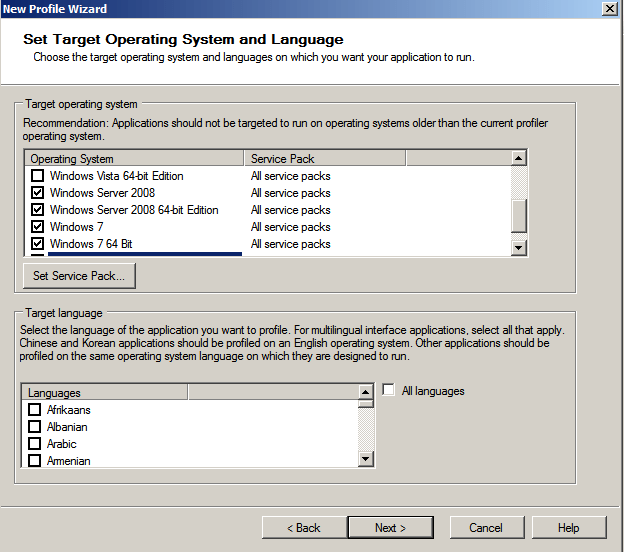The height and width of the screenshot is (552, 624).
Task: Click the operating system list scroll-up arrow
Action: pyautogui.click(x=519, y=158)
